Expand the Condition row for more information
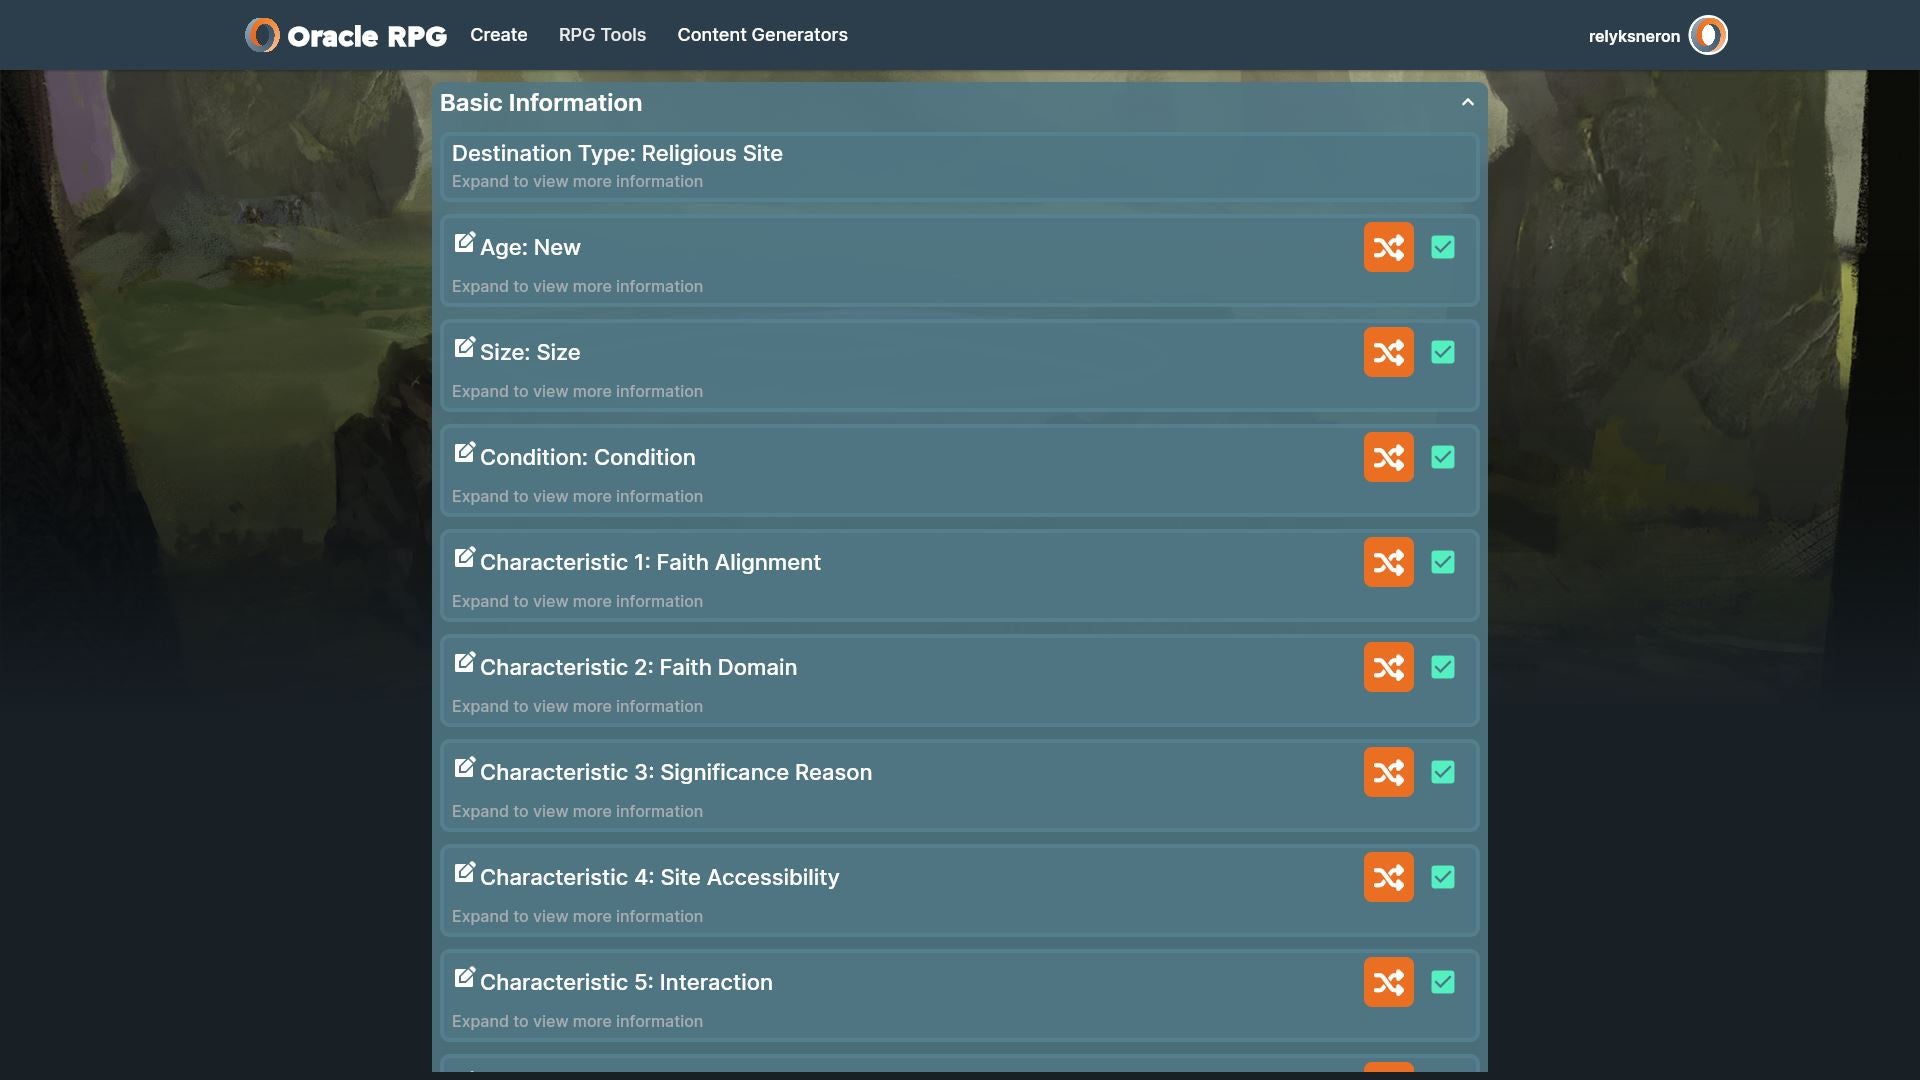The image size is (1920, 1080). (x=577, y=496)
